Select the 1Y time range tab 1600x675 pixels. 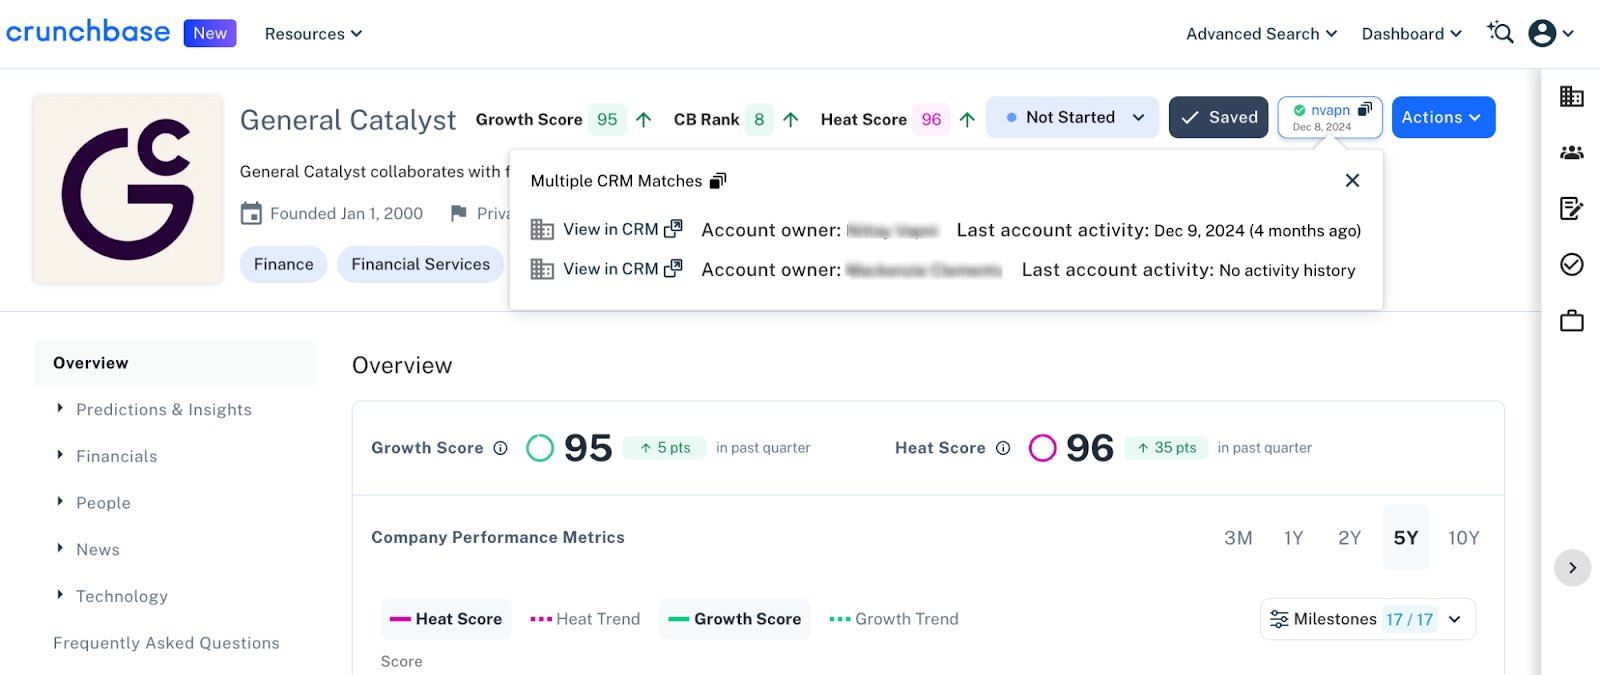tap(1294, 538)
